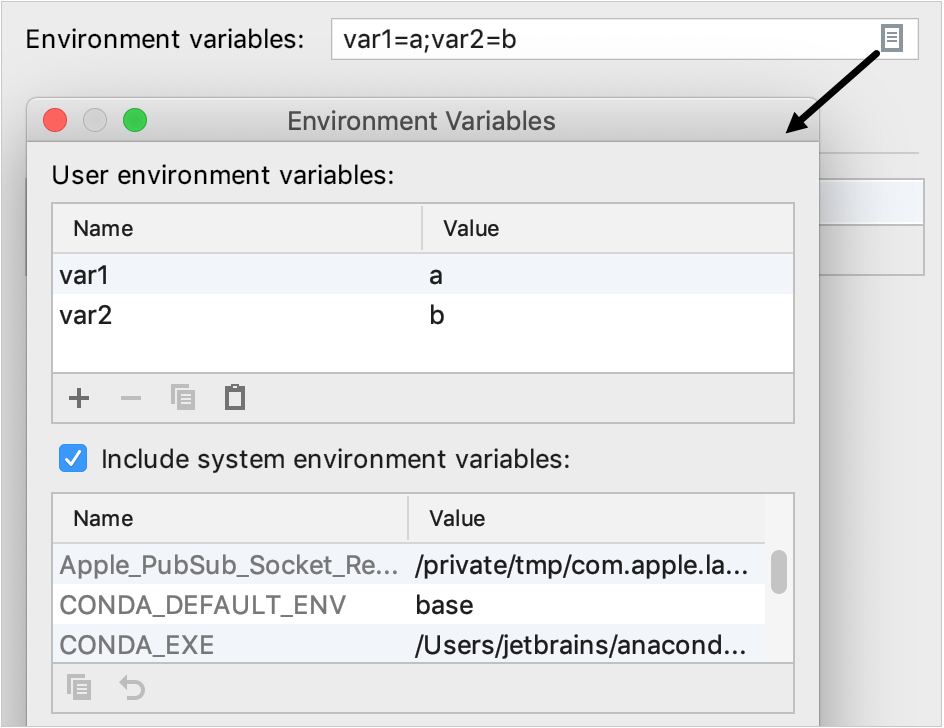
Task: Copy the selected user variable
Action: 183,397
